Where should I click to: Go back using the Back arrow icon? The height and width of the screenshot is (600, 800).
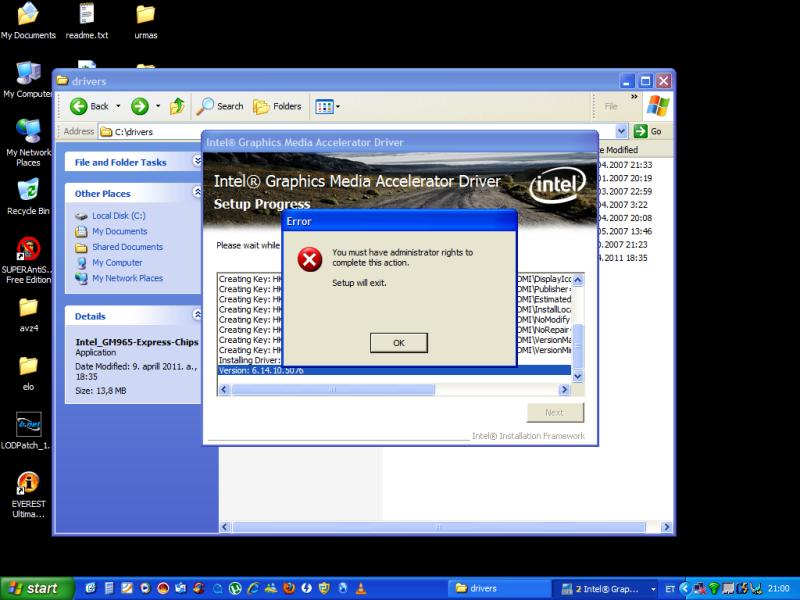(79, 106)
